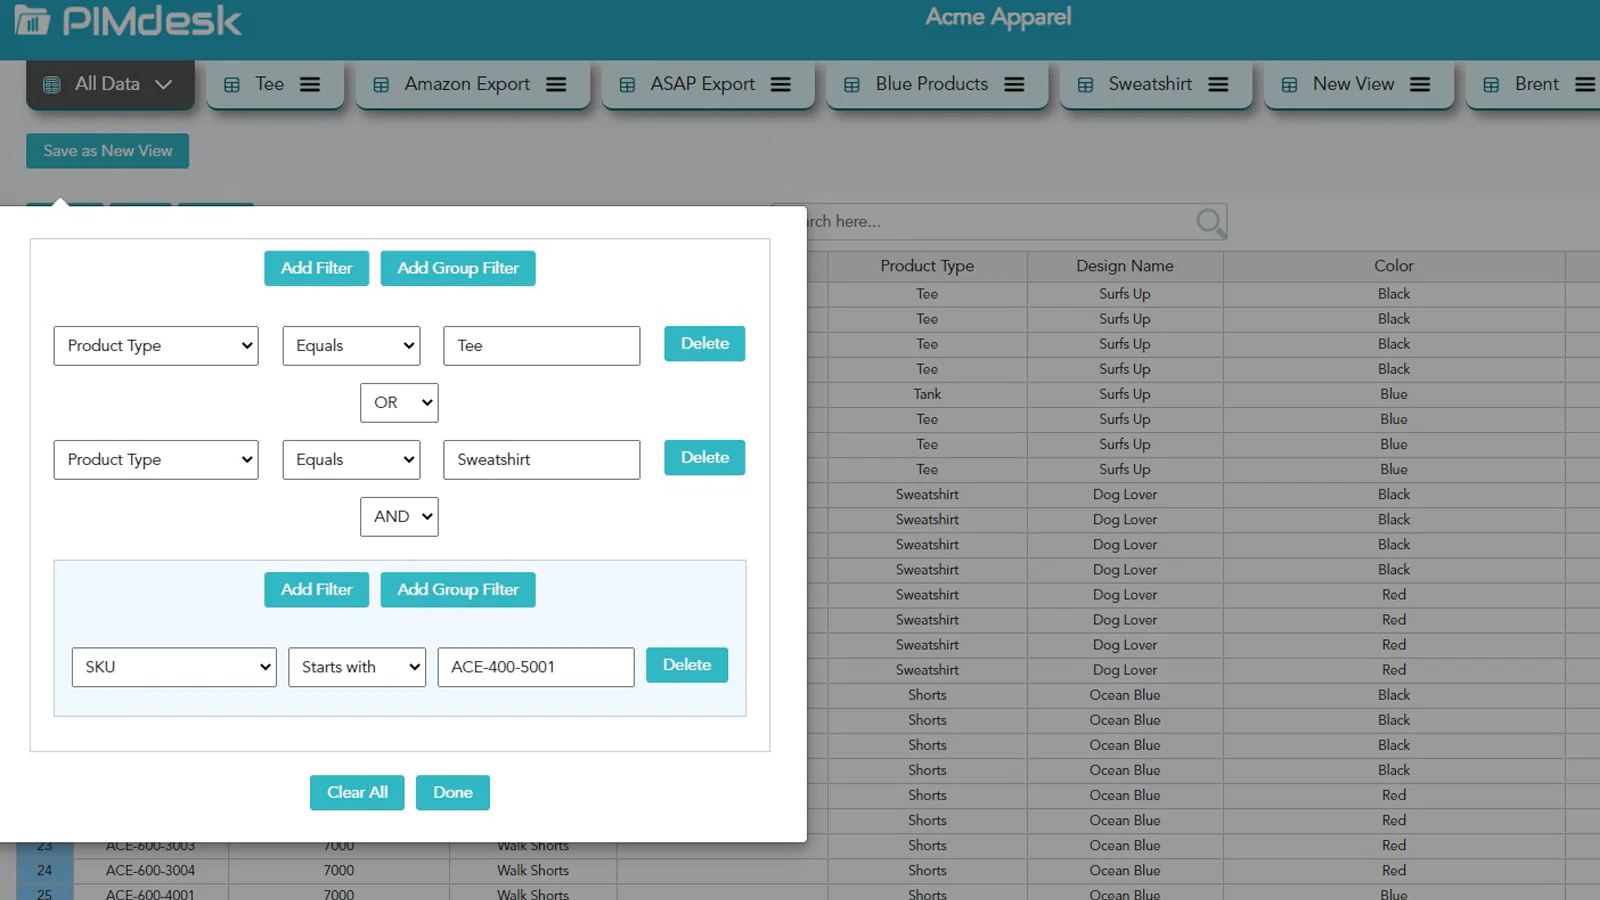Change the Starts with condition dropdown
Image resolution: width=1600 pixels, height=900 pixels.
(357, 667)
